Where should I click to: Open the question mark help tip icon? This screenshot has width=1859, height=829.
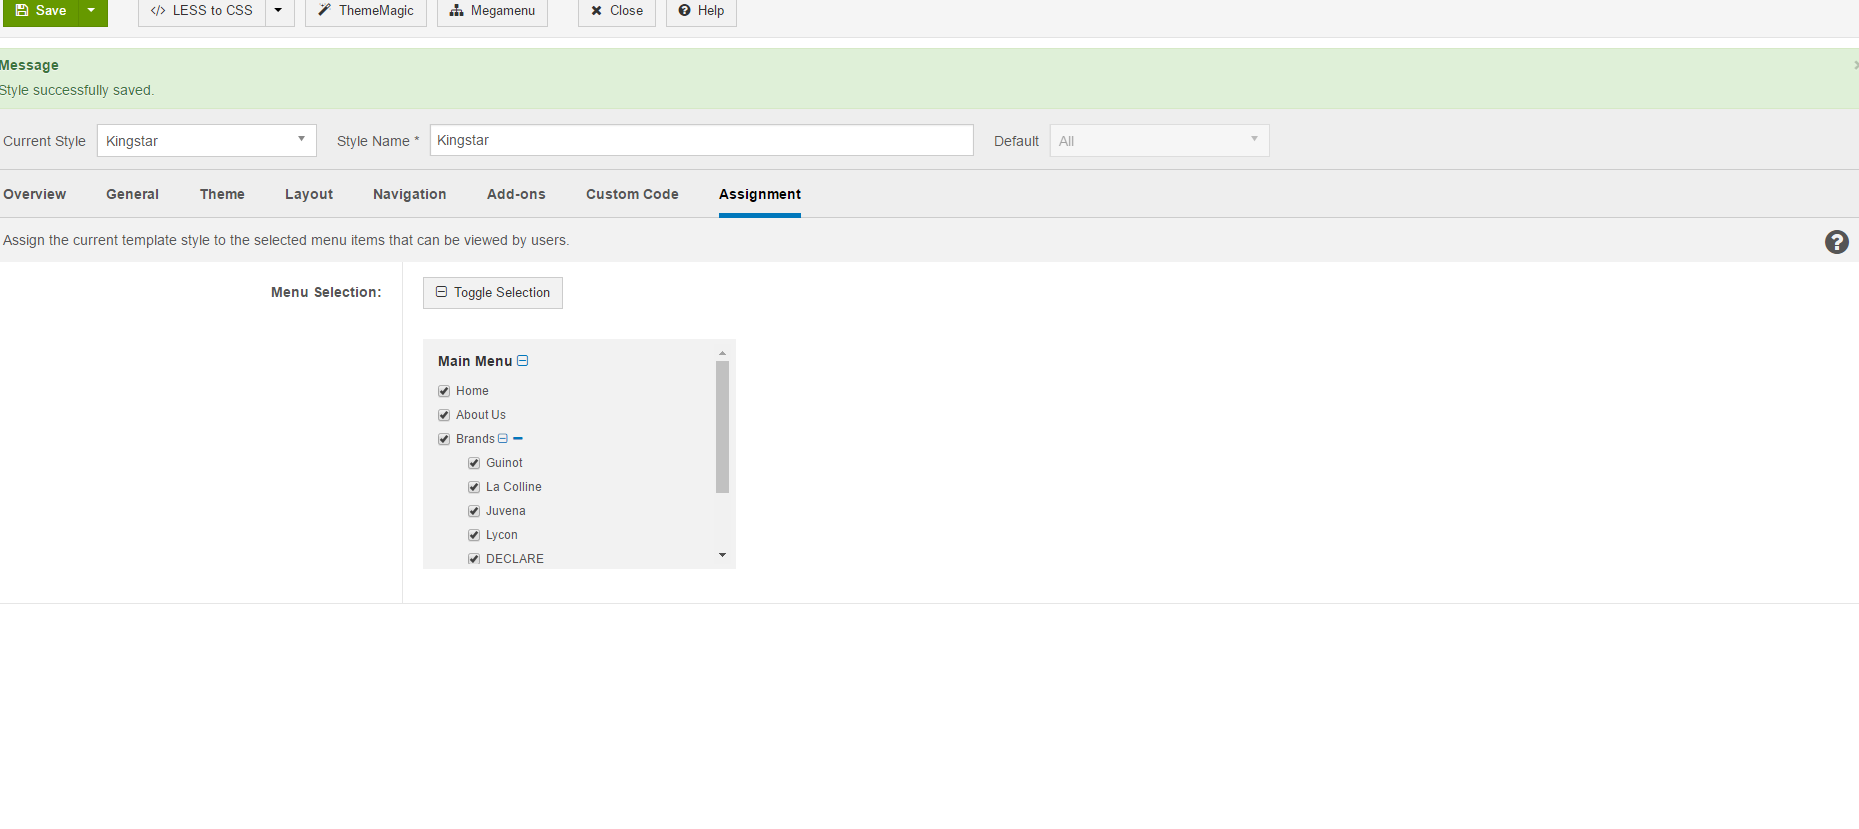coord(1836,242)
